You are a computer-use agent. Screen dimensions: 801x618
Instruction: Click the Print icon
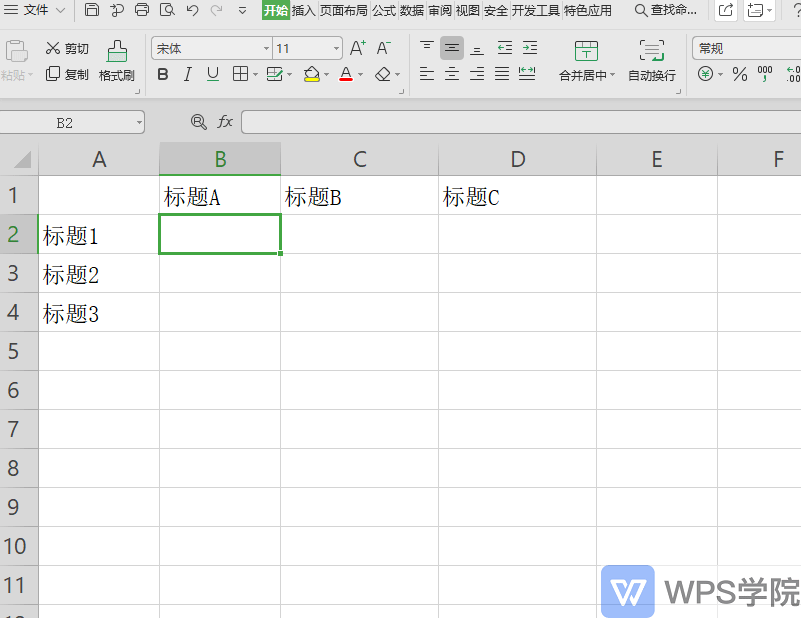click(142, 10)
